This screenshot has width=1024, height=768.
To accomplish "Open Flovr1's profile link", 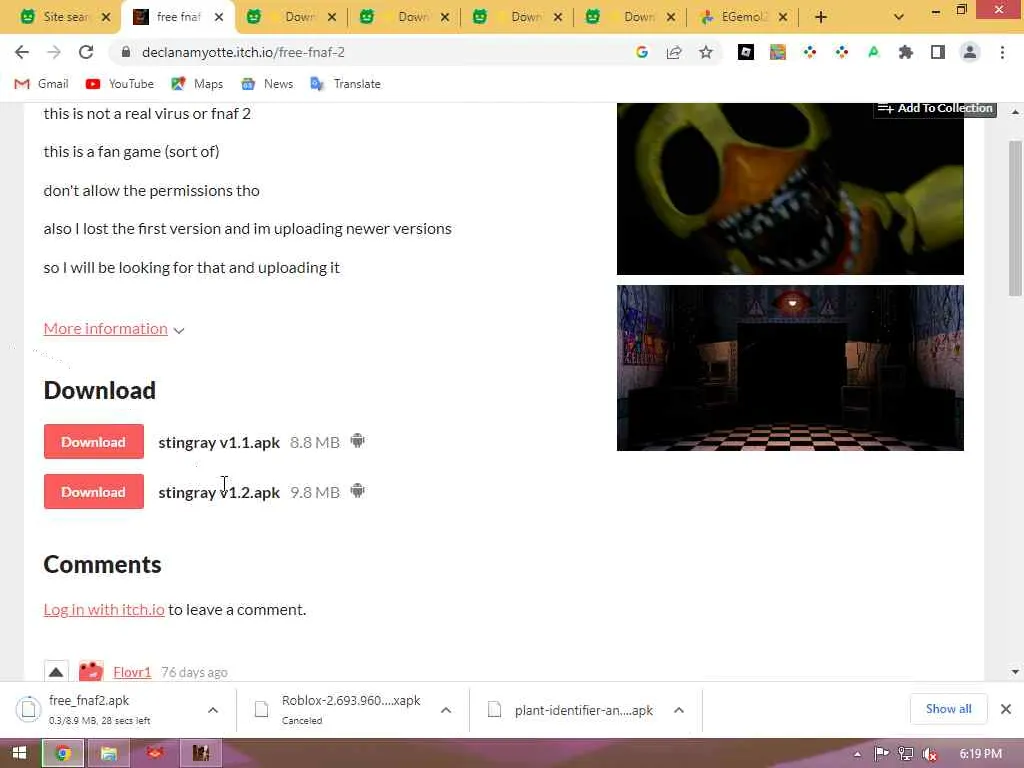I will [x=132, y=672].
